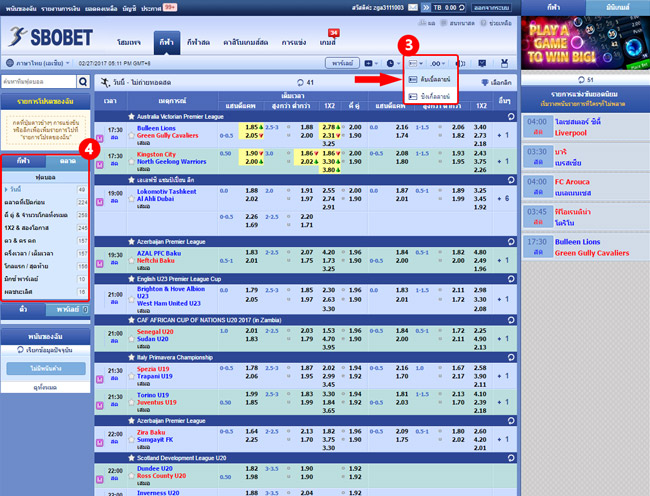Refresh the Italy Primavera Championship header
The width and height of the screenshot is (650, 496).
click(511, 357)
